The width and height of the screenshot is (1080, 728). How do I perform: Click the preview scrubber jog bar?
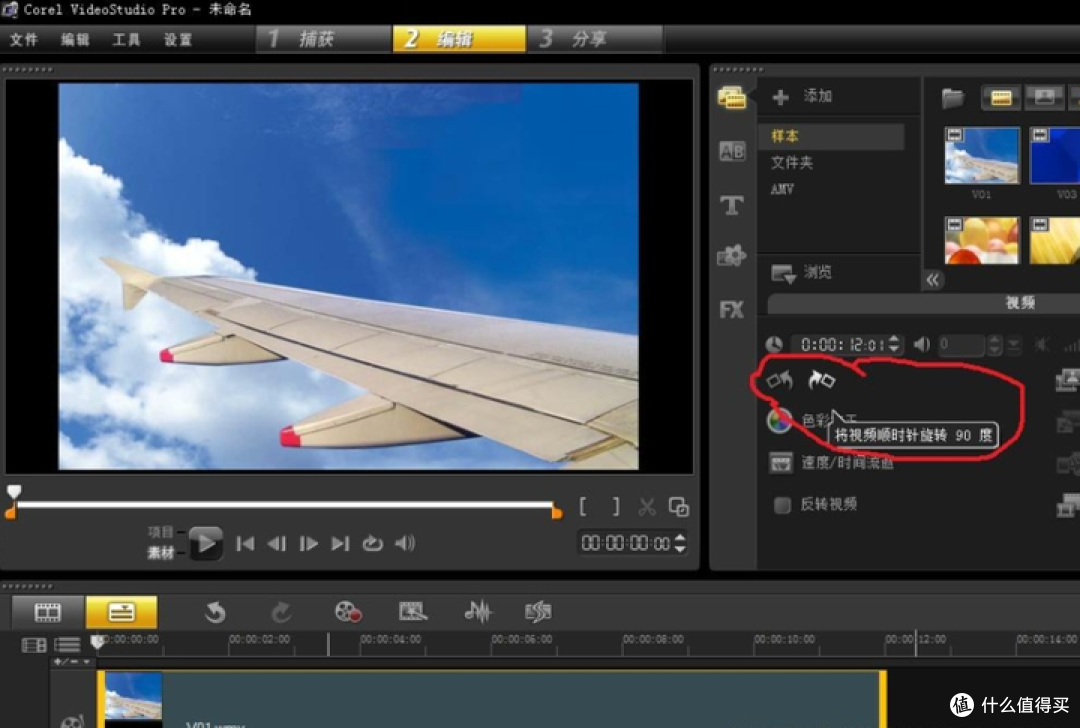pos(284,505)
